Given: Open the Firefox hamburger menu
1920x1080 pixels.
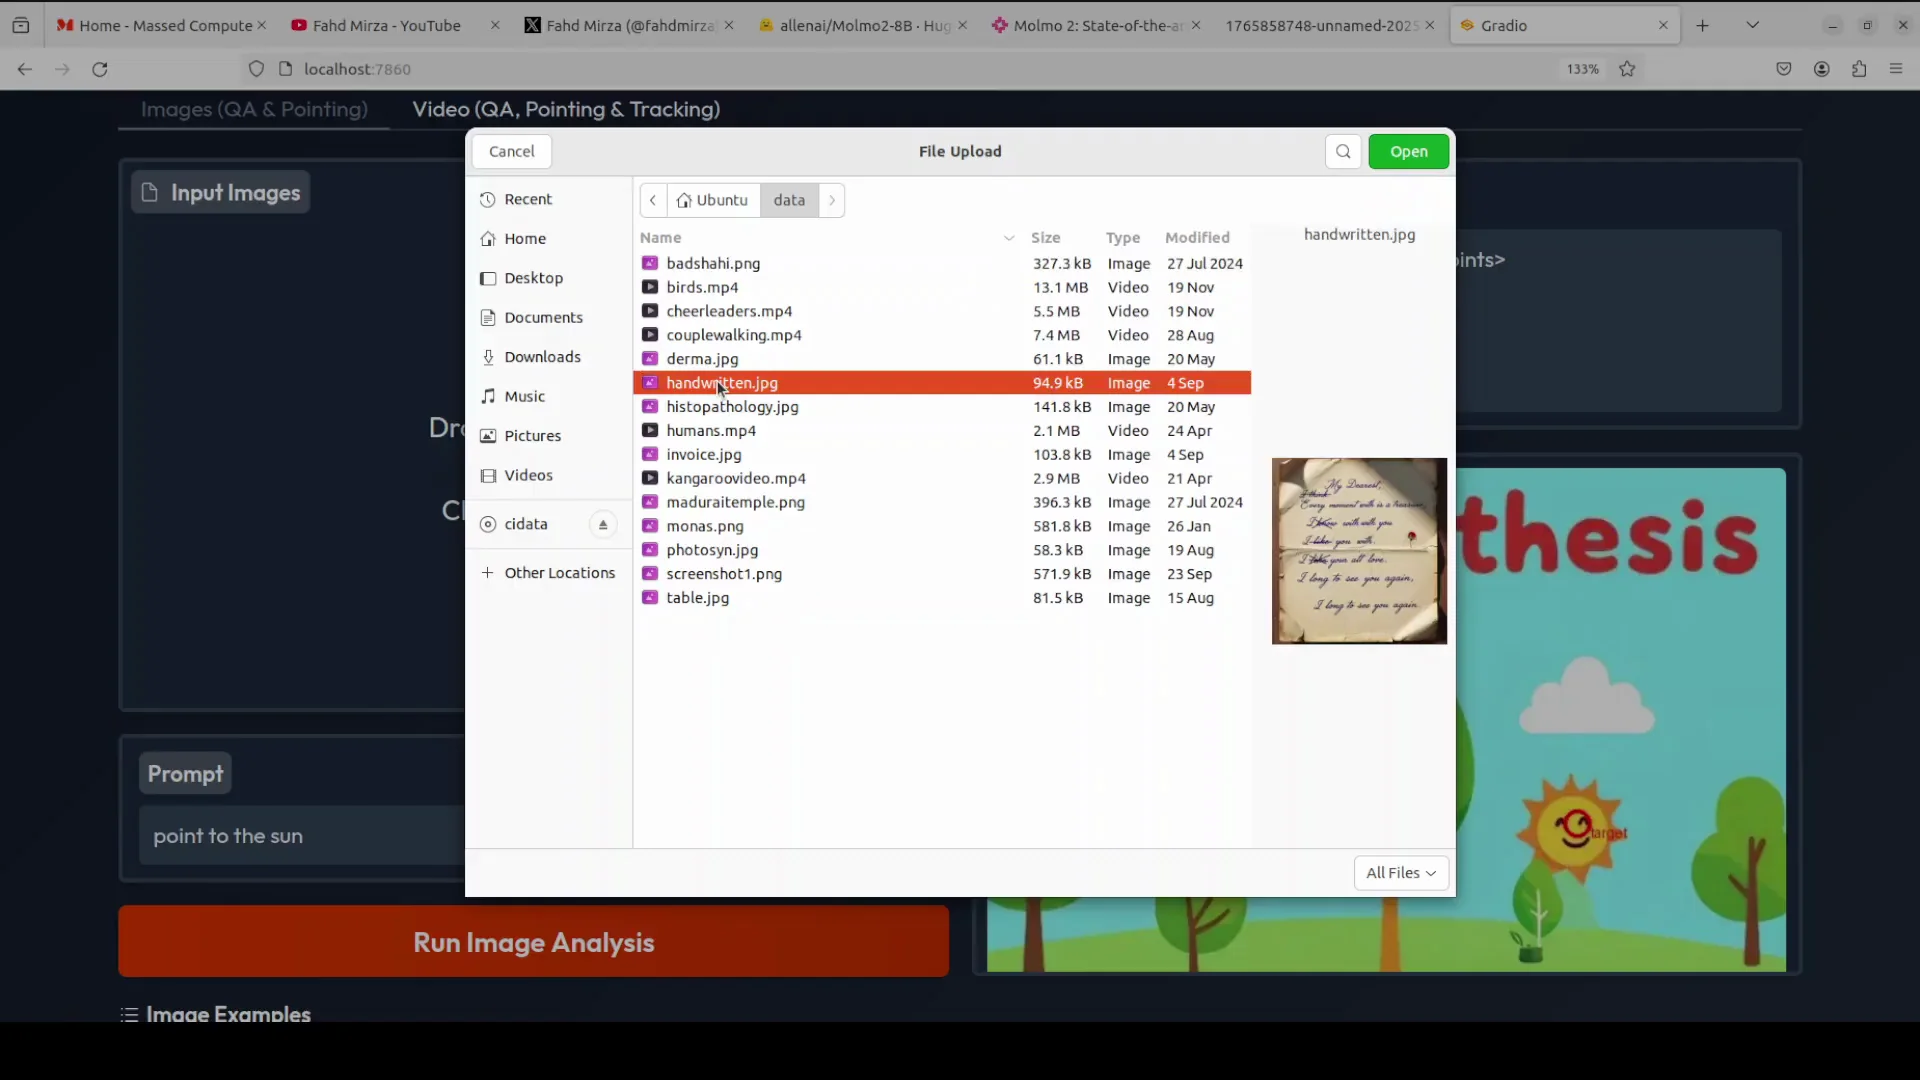Looking at the screenshot, I should click(x=1896, y=69).
